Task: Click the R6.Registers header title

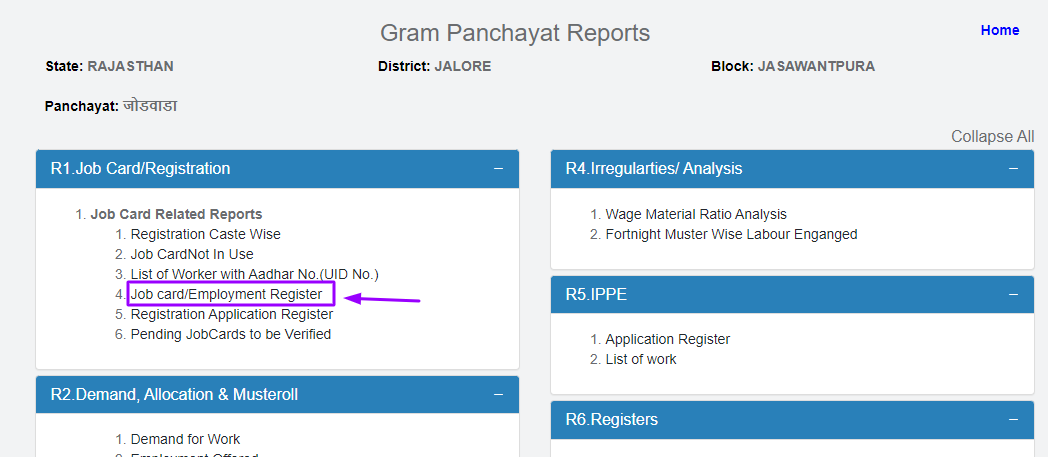Action: pyautogui.click(x=612, y=420)
